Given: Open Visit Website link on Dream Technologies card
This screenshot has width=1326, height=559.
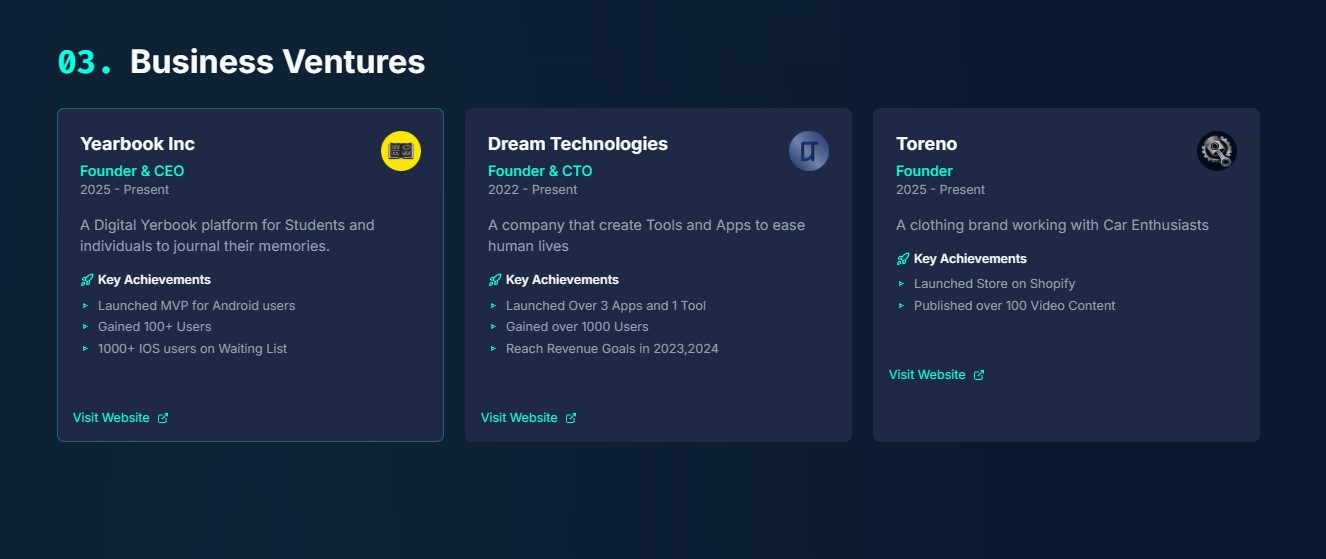Looking at the screenshot, I should (x=528, y=418).
